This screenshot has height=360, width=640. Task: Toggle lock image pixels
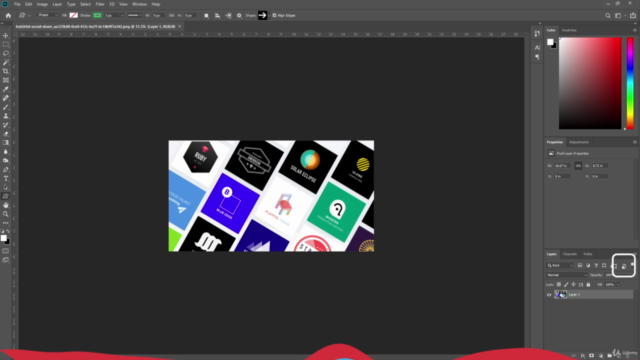coord(566,284)
